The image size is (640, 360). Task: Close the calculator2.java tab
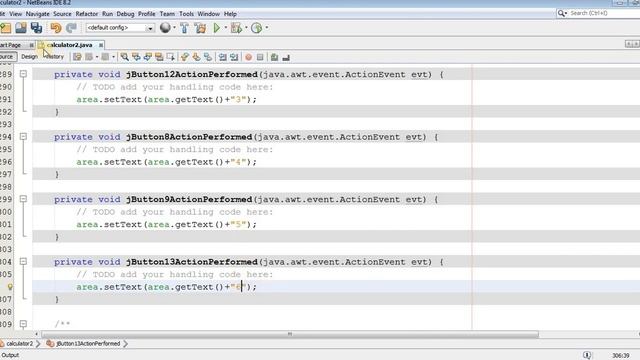pyautogui.click(x=101, y=45)
